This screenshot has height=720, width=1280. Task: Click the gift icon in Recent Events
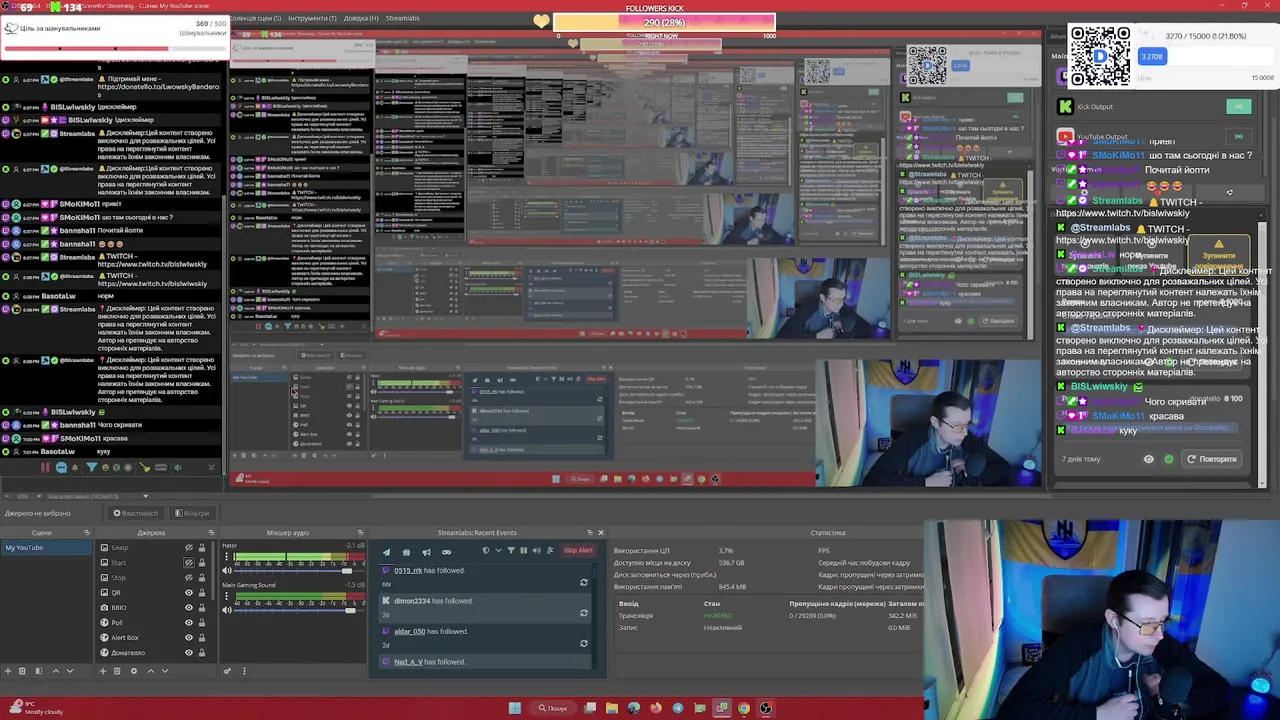406,551
